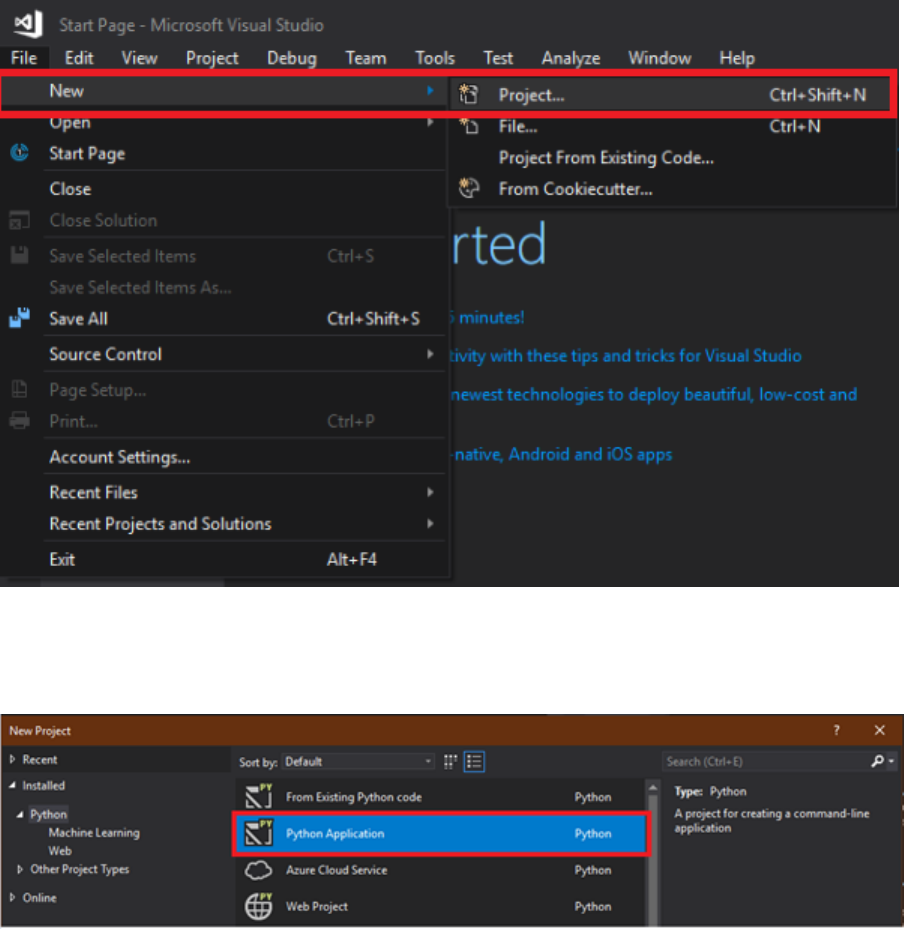The width and height of the screenshot is (904, 929).
Task: Open Account Settings... menu item
Action: pos(224,457)
